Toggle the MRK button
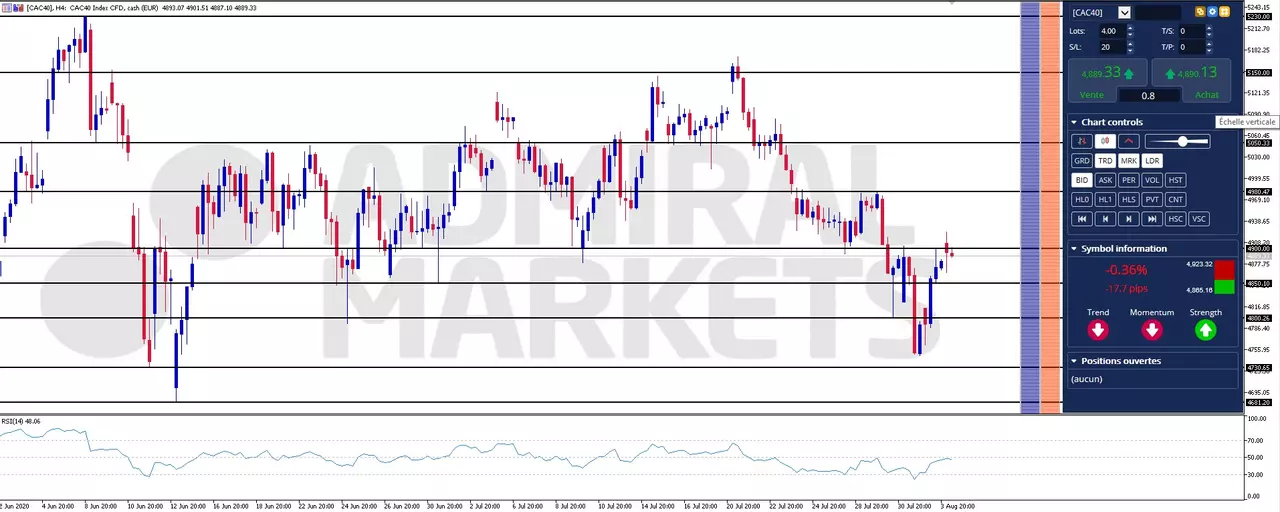The height and width of the screenshot is (512, 1280). coord(1129,160)
